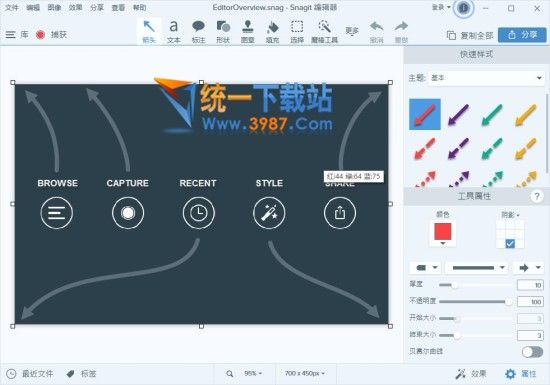Select the Shape tool
Screen dimensions: 550x385
click(x=223, y=31)
